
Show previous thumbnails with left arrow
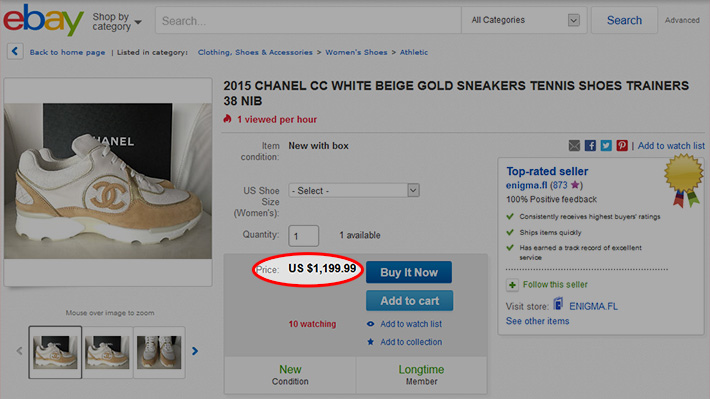click(19, 351)
